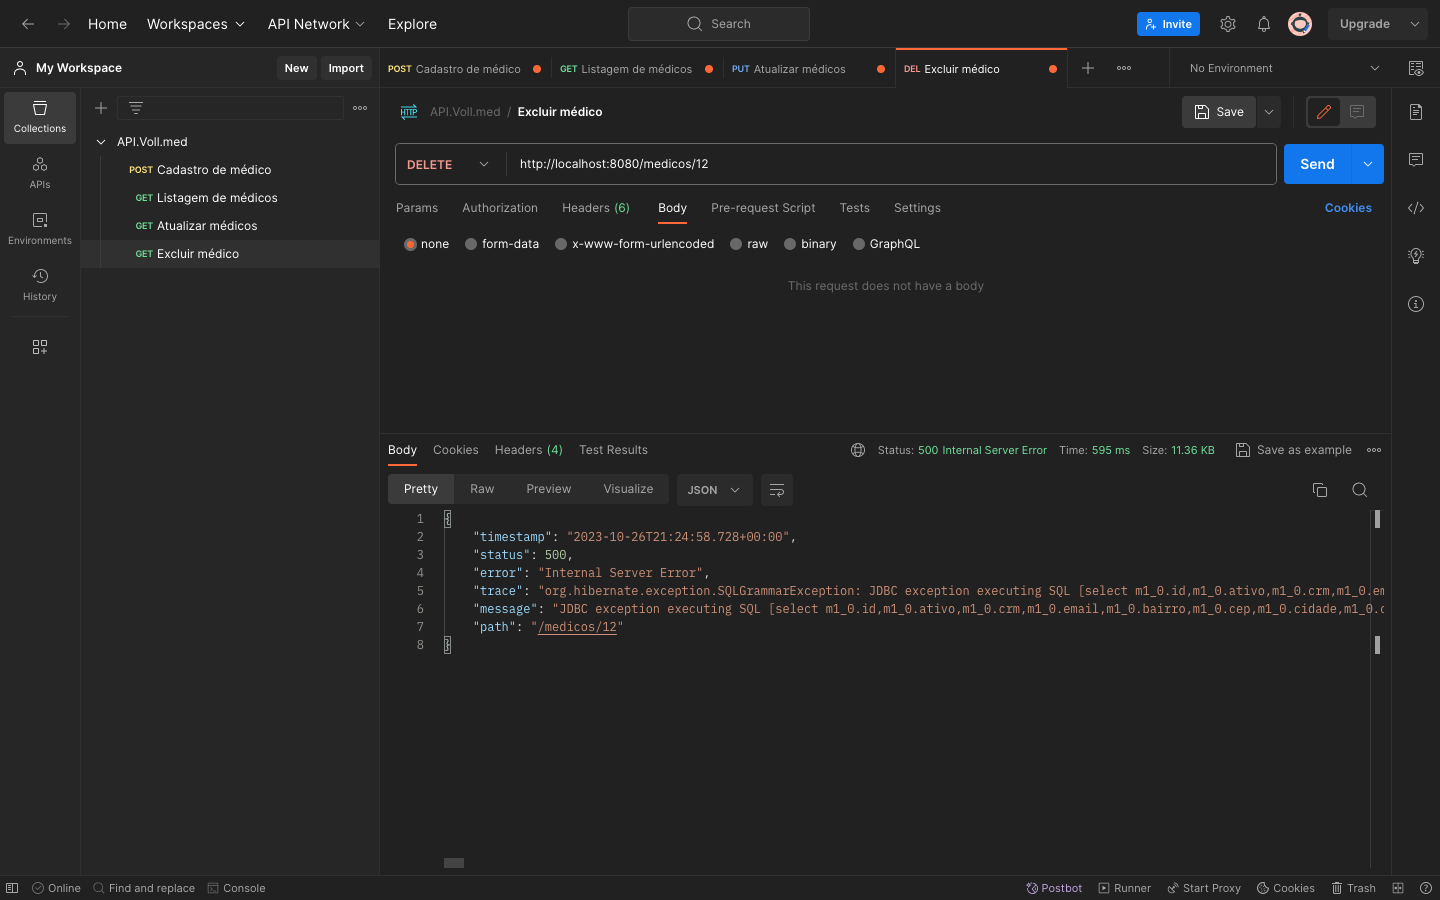Open the notifications bell icon
Viewport: 1440px width, 900px height.
1264,24
